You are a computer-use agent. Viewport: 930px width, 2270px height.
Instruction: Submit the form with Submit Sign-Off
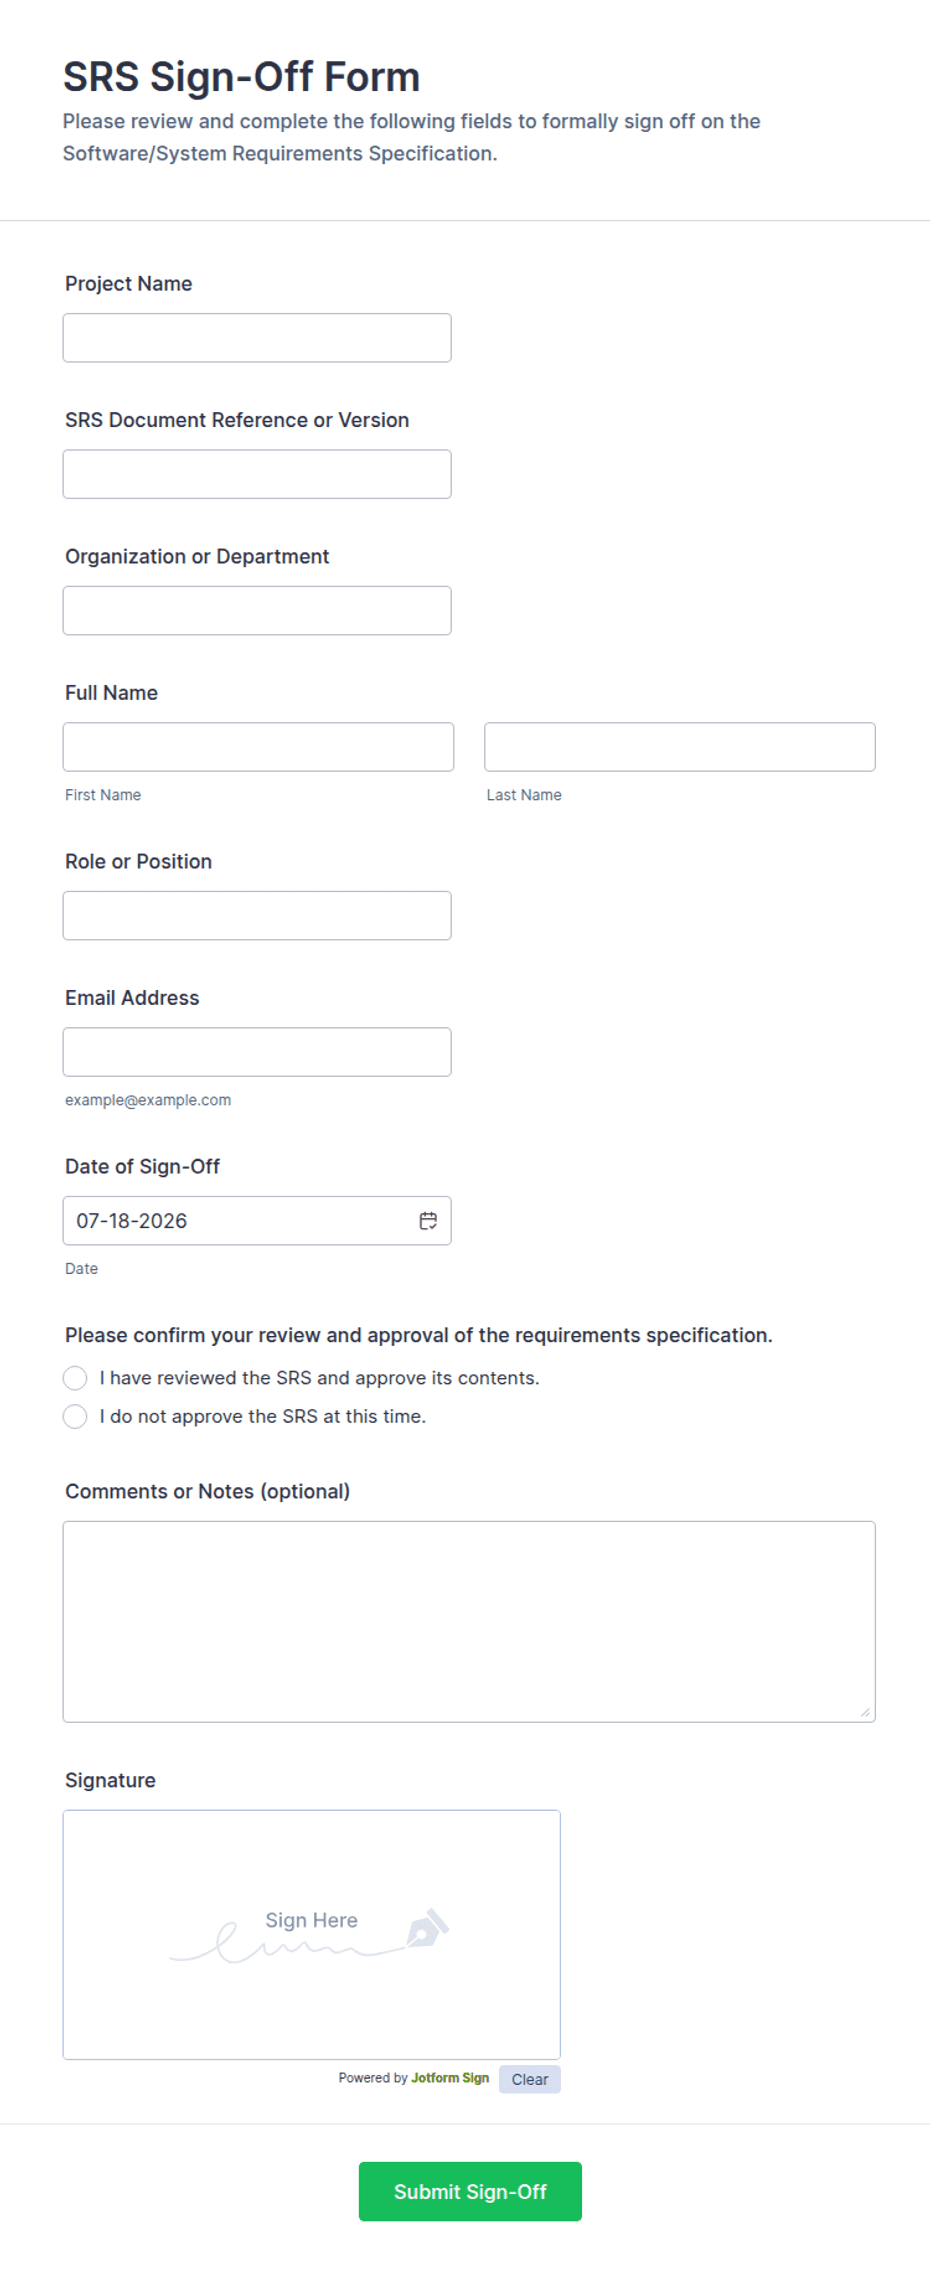click(x=470, y=2191)
